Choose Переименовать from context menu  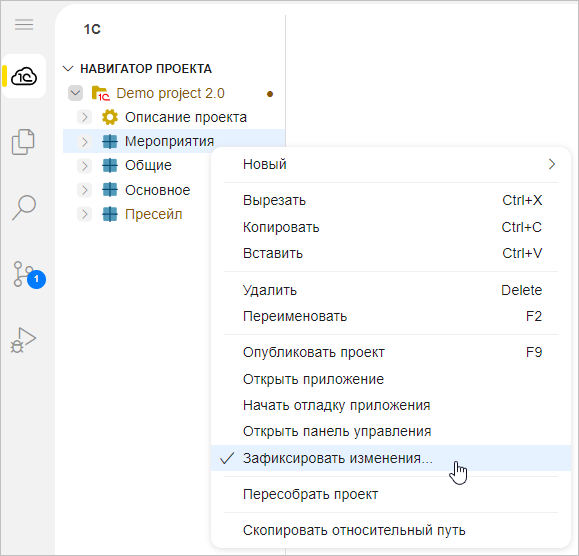click(x=391, y=316)
